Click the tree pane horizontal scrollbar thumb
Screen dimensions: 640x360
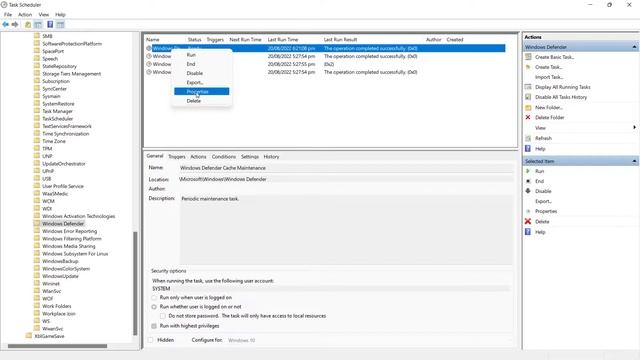coord(58,346)
